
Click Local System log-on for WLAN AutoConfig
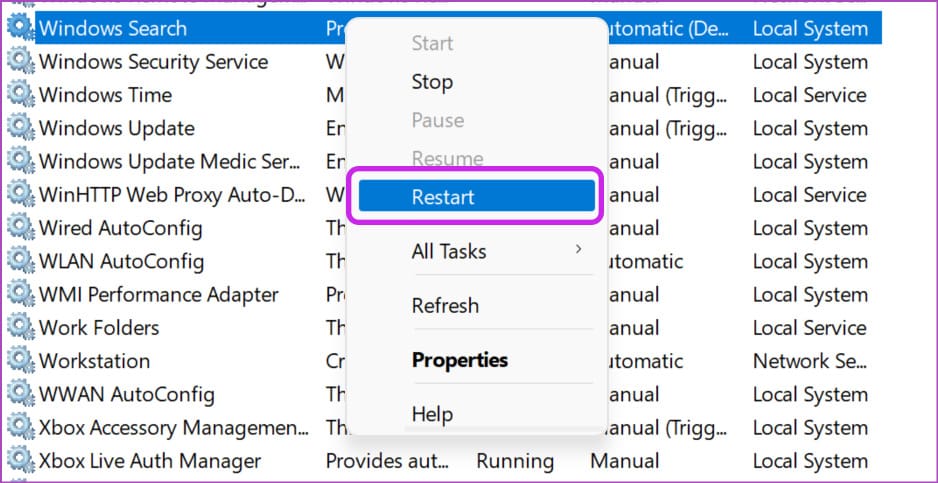(810, 262)
